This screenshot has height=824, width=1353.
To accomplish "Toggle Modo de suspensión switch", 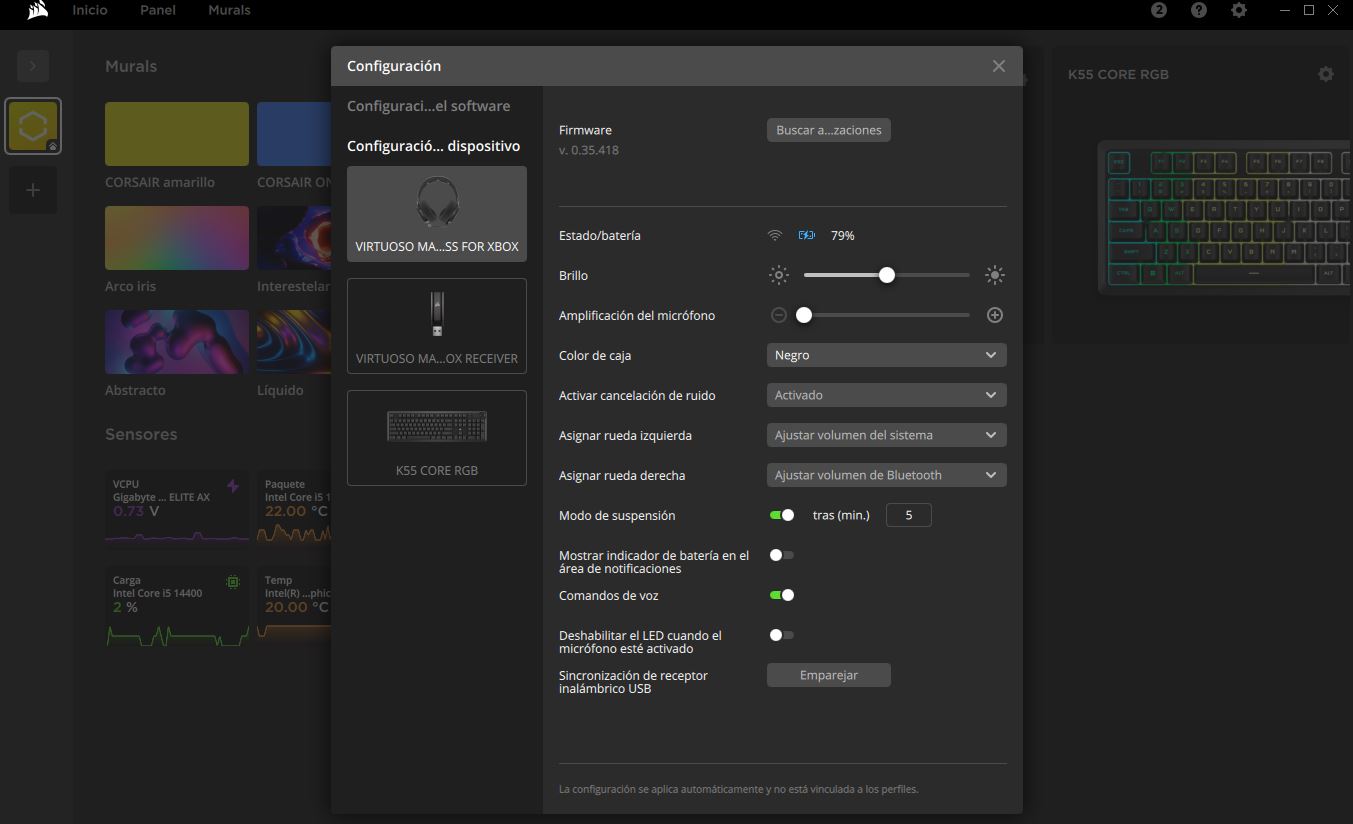I will [x=782, y=515].
